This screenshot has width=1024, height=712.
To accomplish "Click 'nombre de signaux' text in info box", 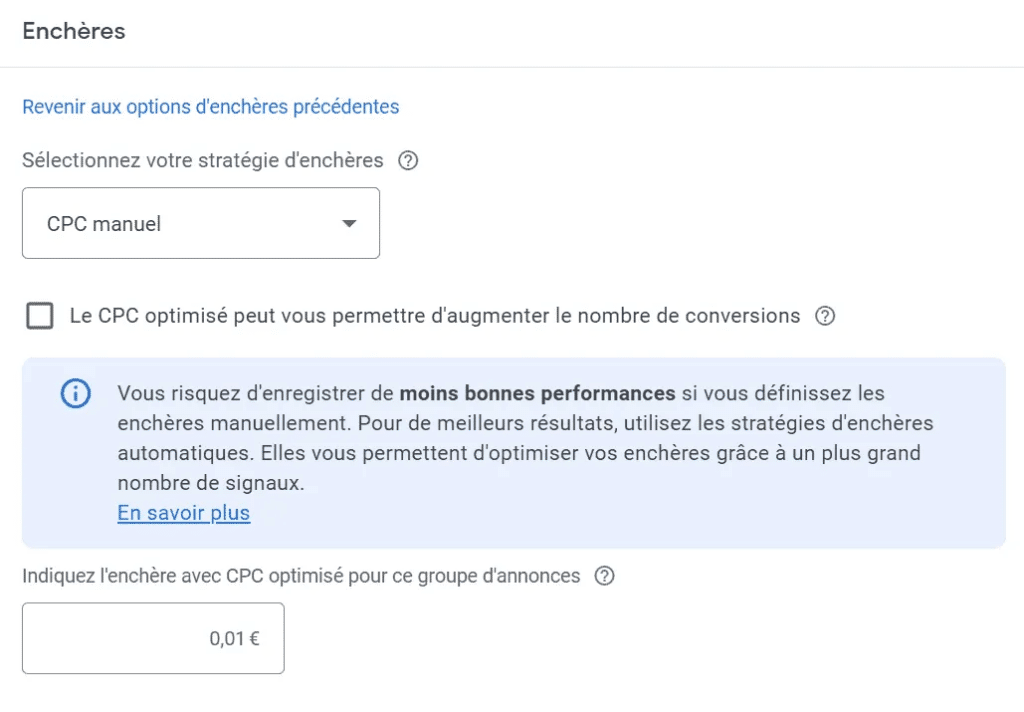I will [x=211, y=483].
